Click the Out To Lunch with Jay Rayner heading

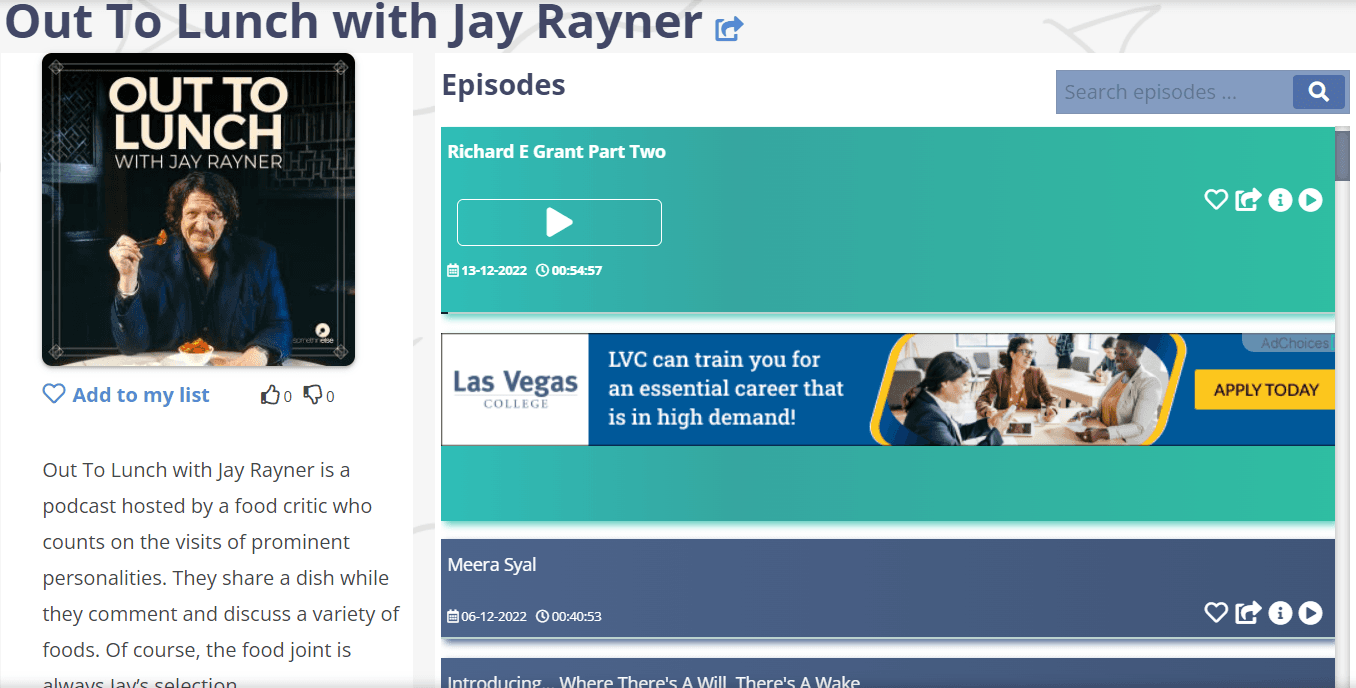point(353,22)
